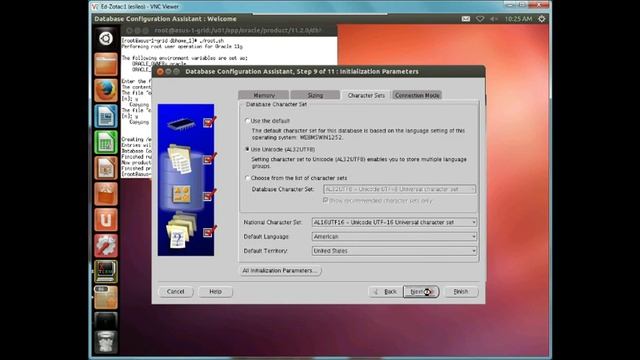640x360 pixels.
Task: Open the session gear menu
Action: 542,19
